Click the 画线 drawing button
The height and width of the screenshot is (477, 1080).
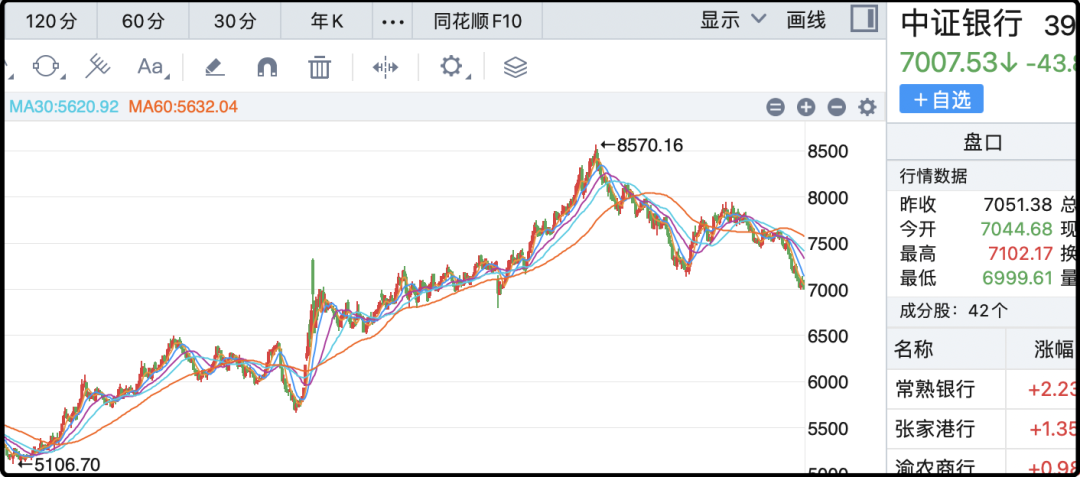pyautogui.click(x=806, y=21)
